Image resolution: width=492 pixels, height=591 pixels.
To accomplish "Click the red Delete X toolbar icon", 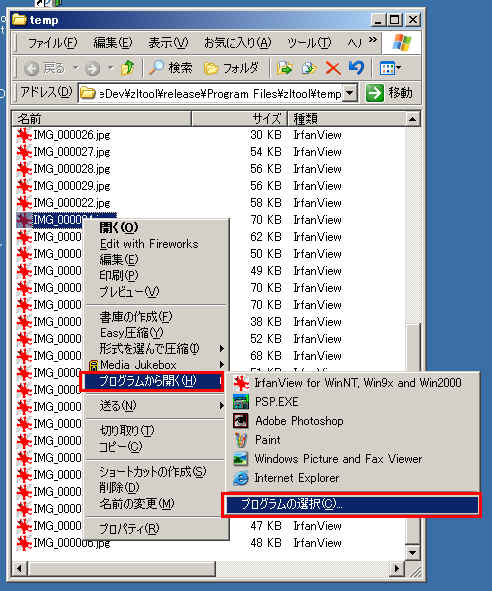I will (333, 68).
